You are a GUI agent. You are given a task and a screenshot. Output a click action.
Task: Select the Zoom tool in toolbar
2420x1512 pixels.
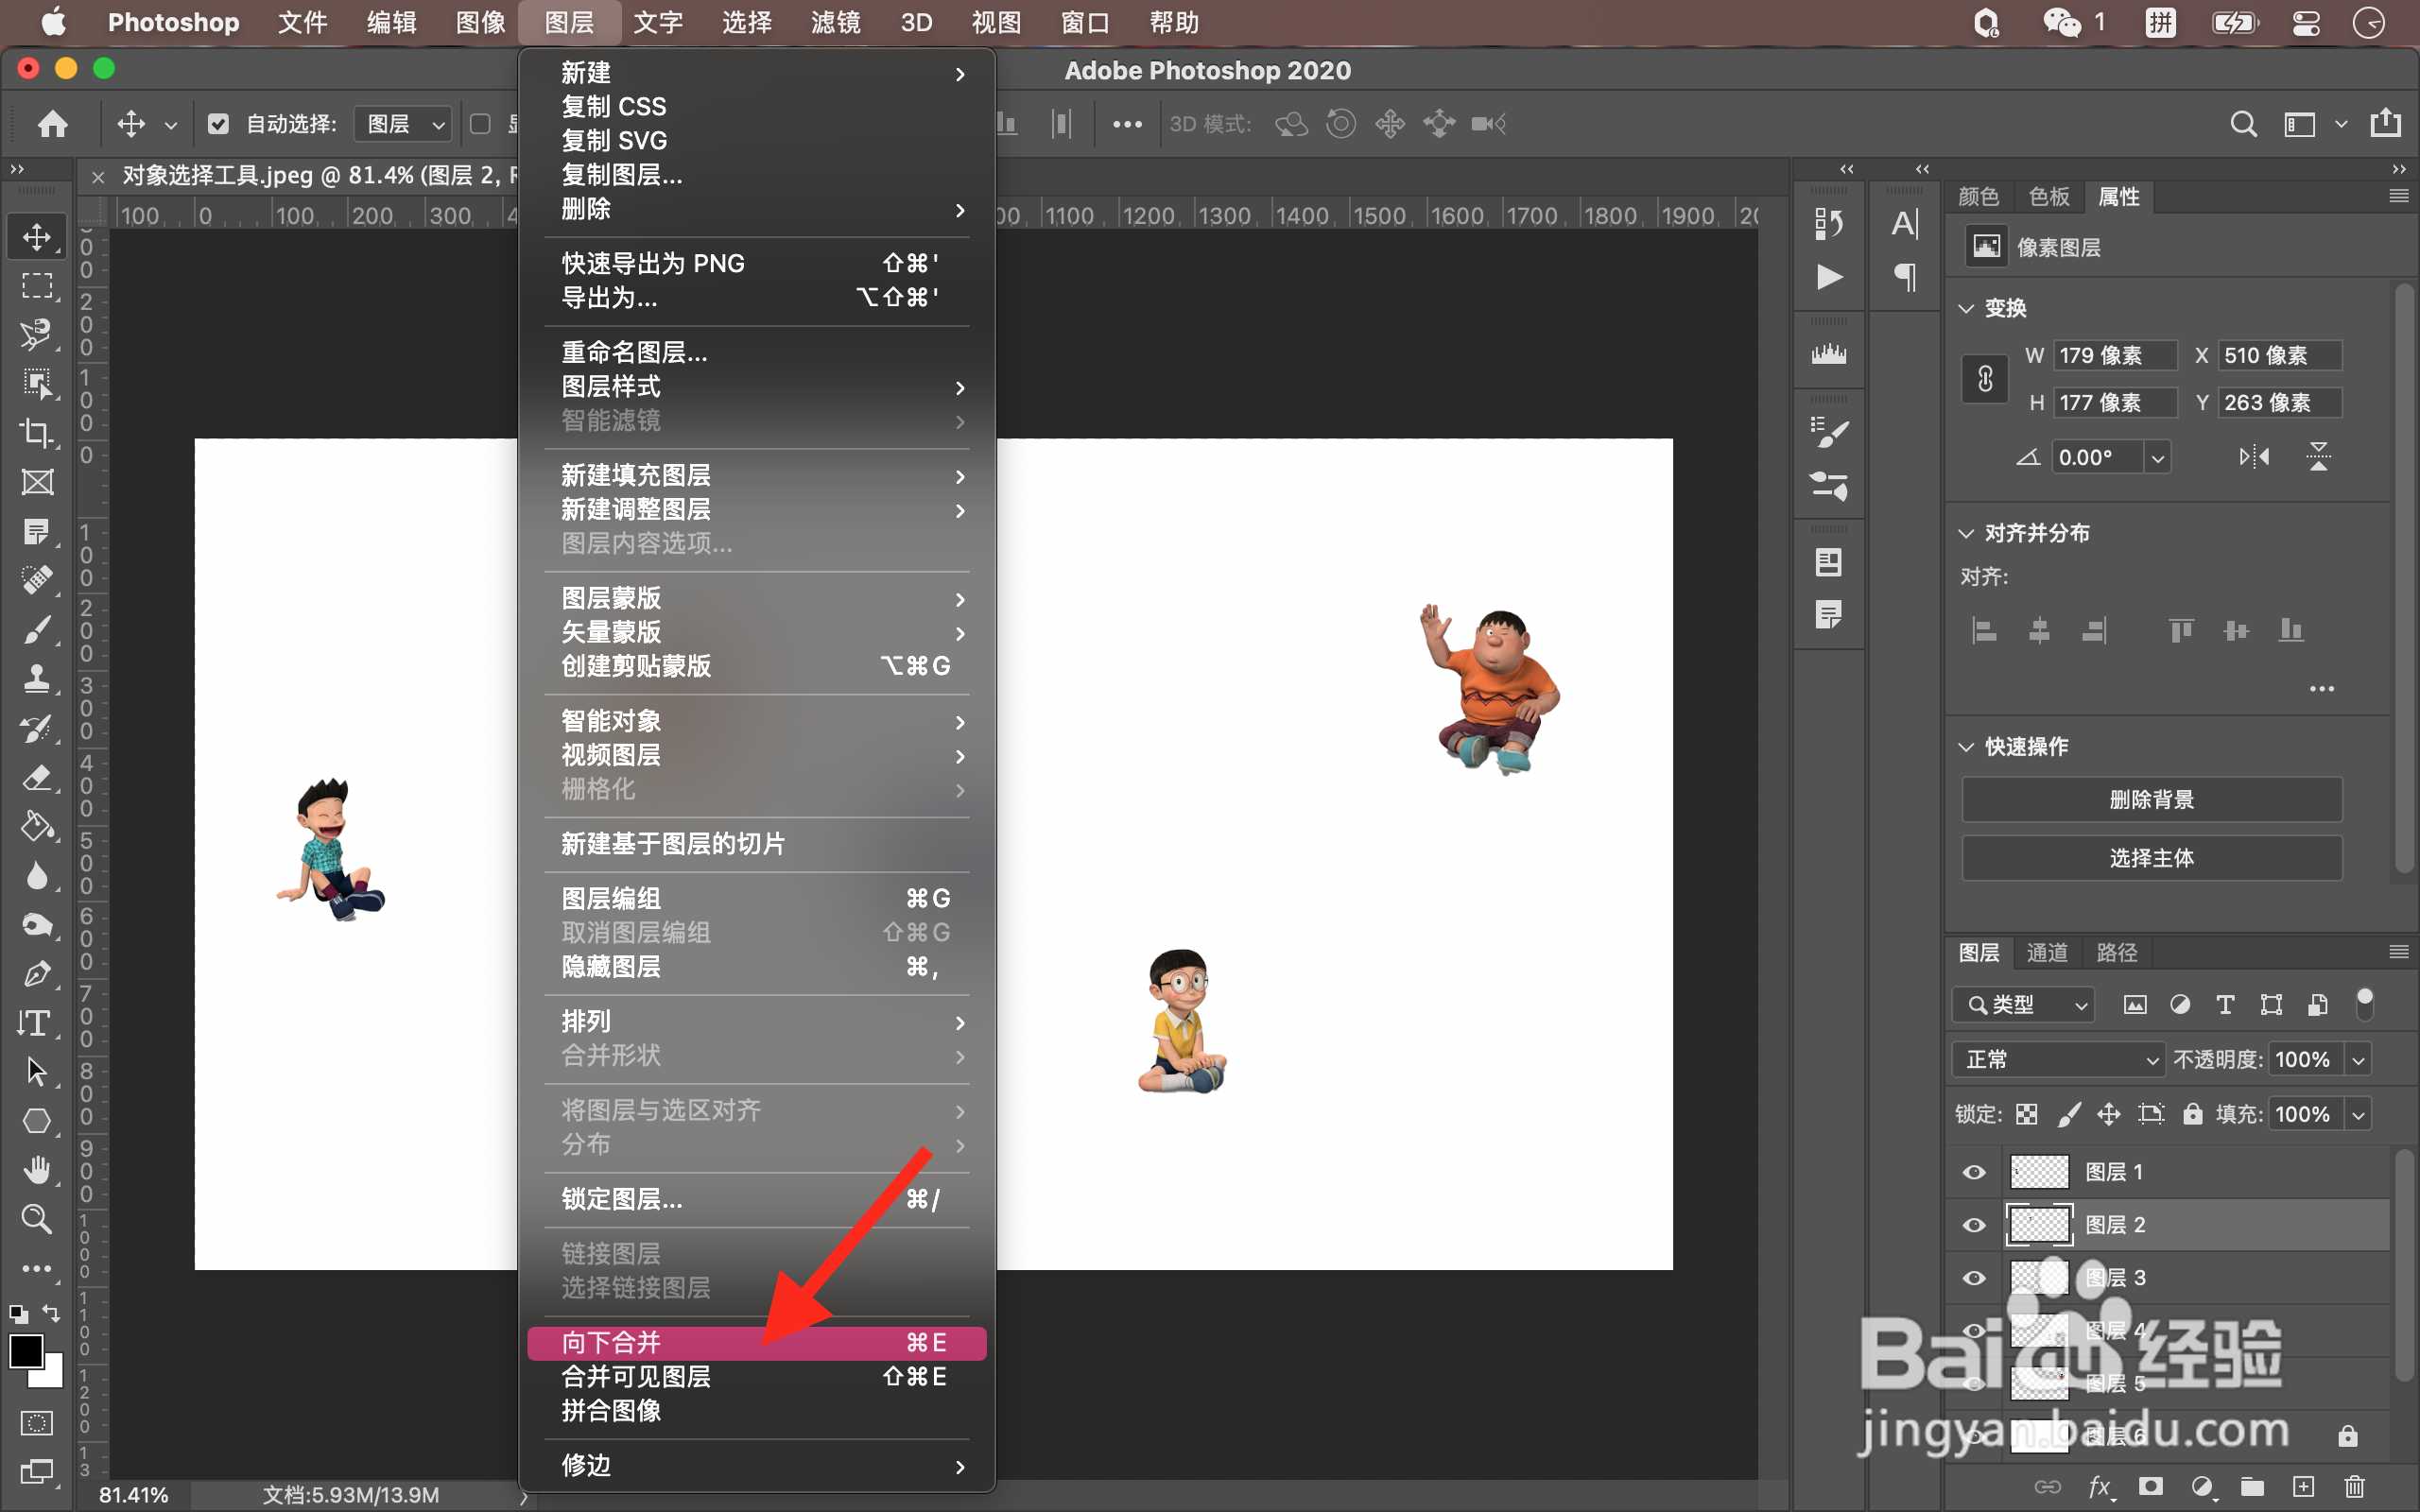[x=37, y=1218]
